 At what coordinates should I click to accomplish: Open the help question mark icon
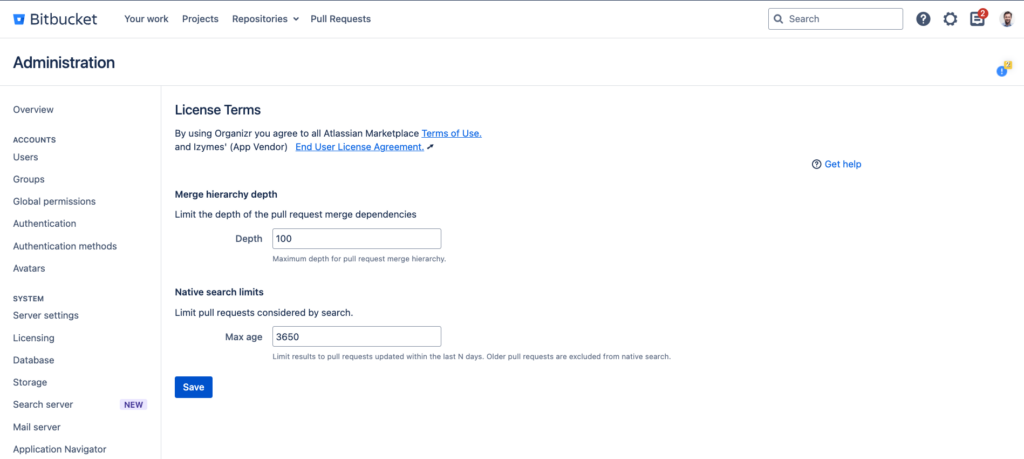(923, 19)
